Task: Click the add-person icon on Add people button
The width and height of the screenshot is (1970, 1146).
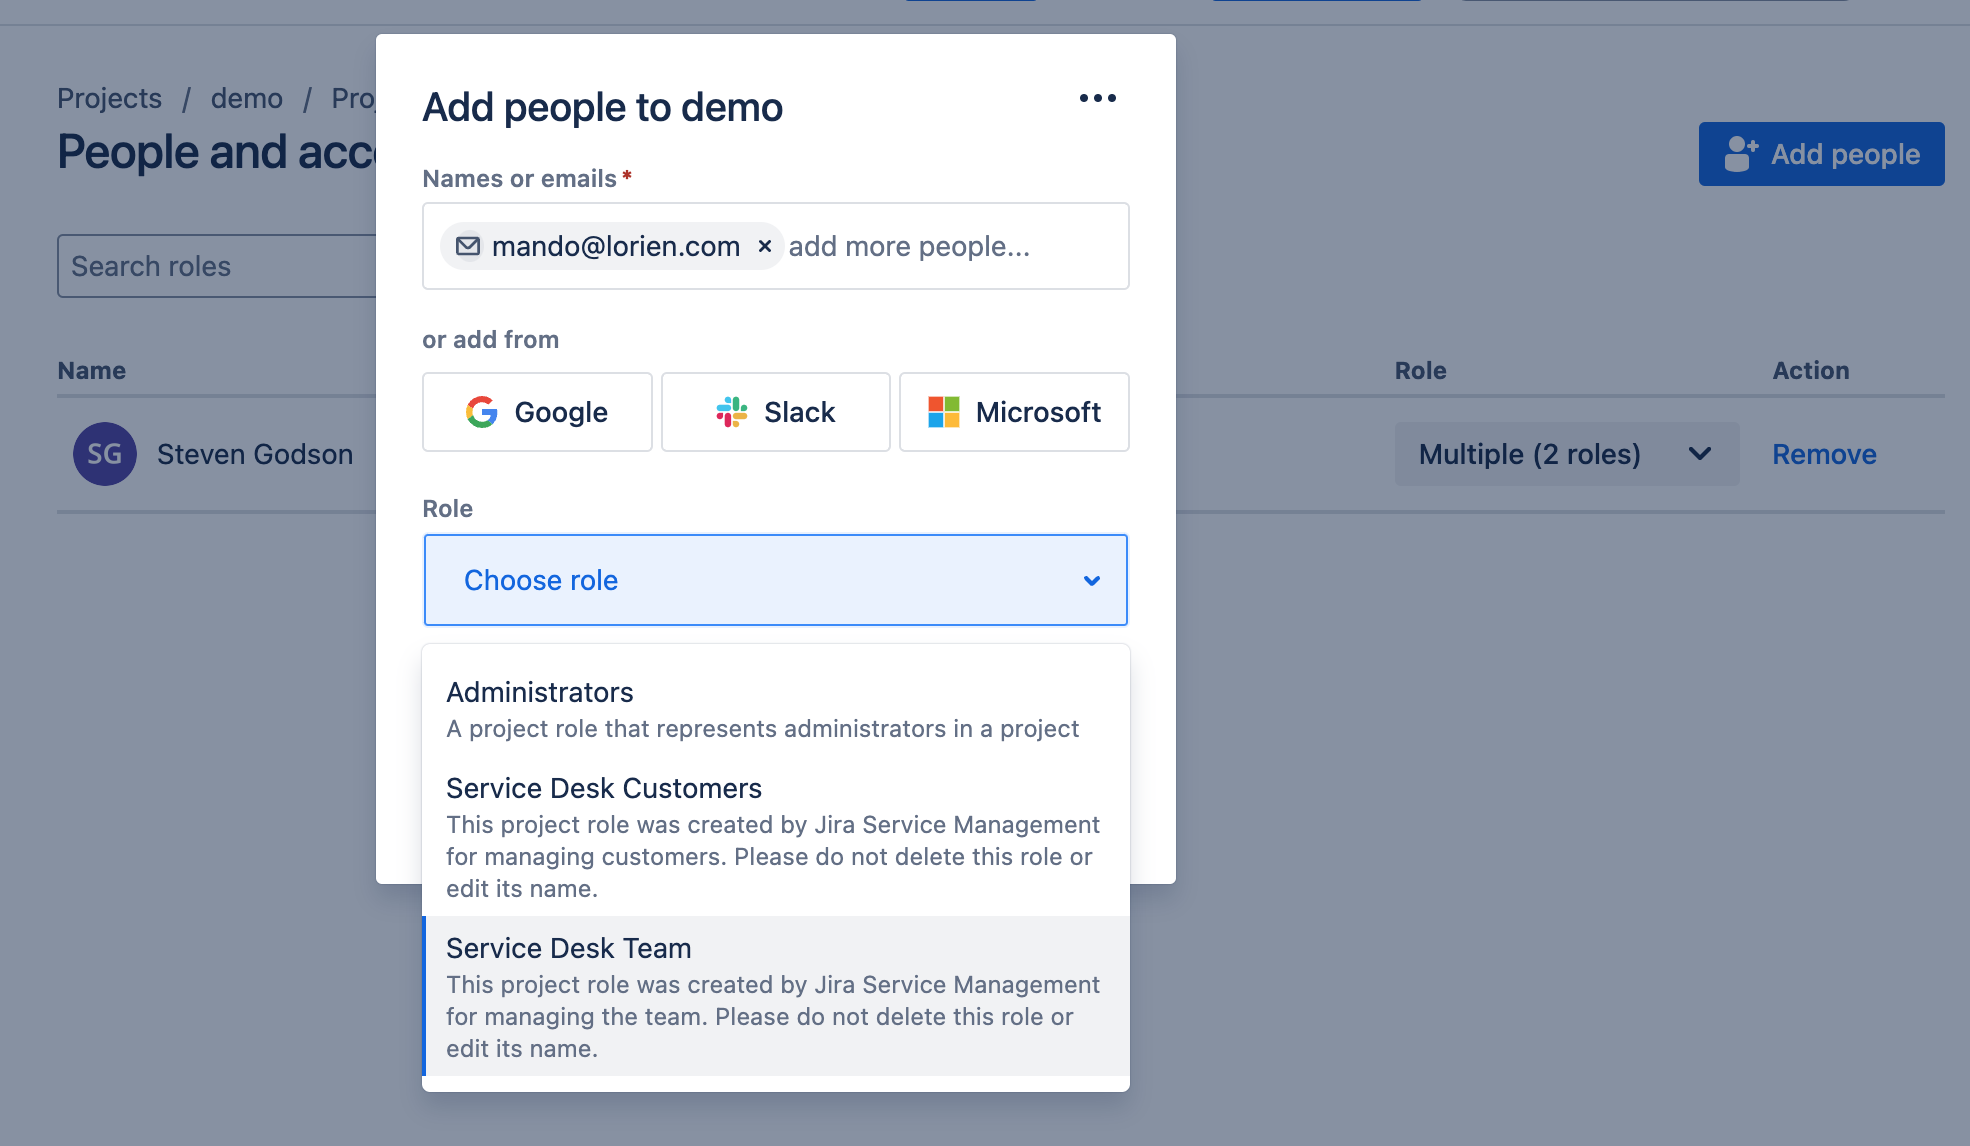Action: click(1740, 154)
